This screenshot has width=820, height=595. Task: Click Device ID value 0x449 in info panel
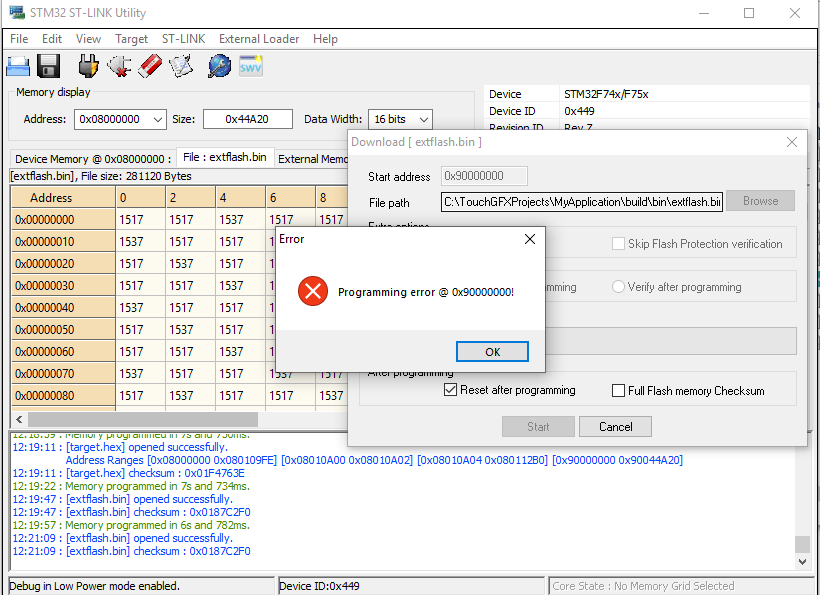(579, 111)
